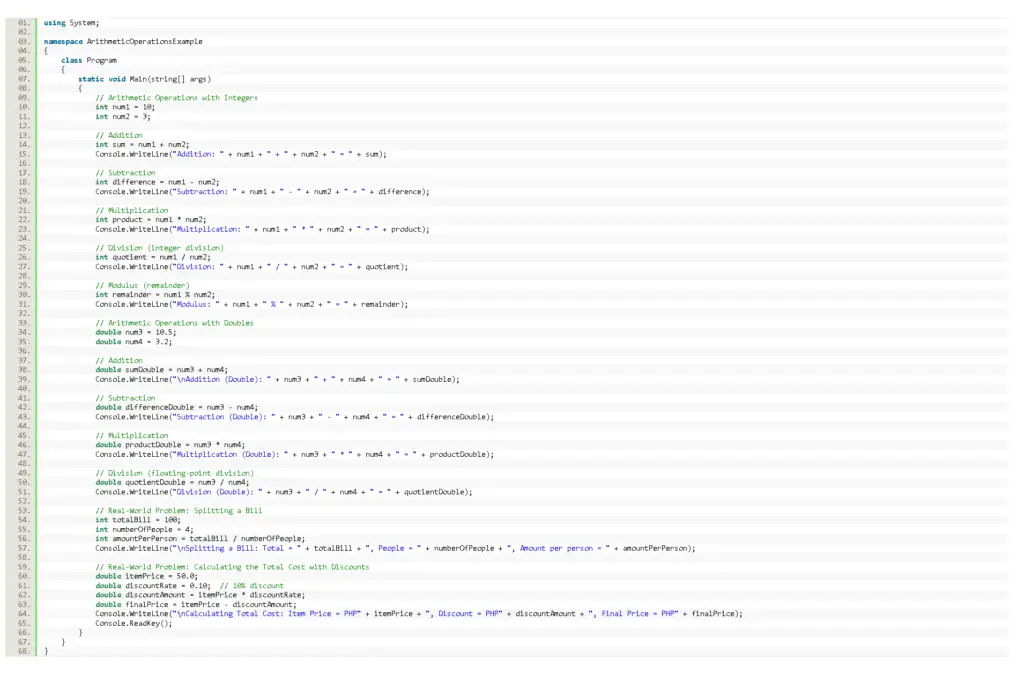Click the 'Console.ReadKey();' line

[134, 624]
